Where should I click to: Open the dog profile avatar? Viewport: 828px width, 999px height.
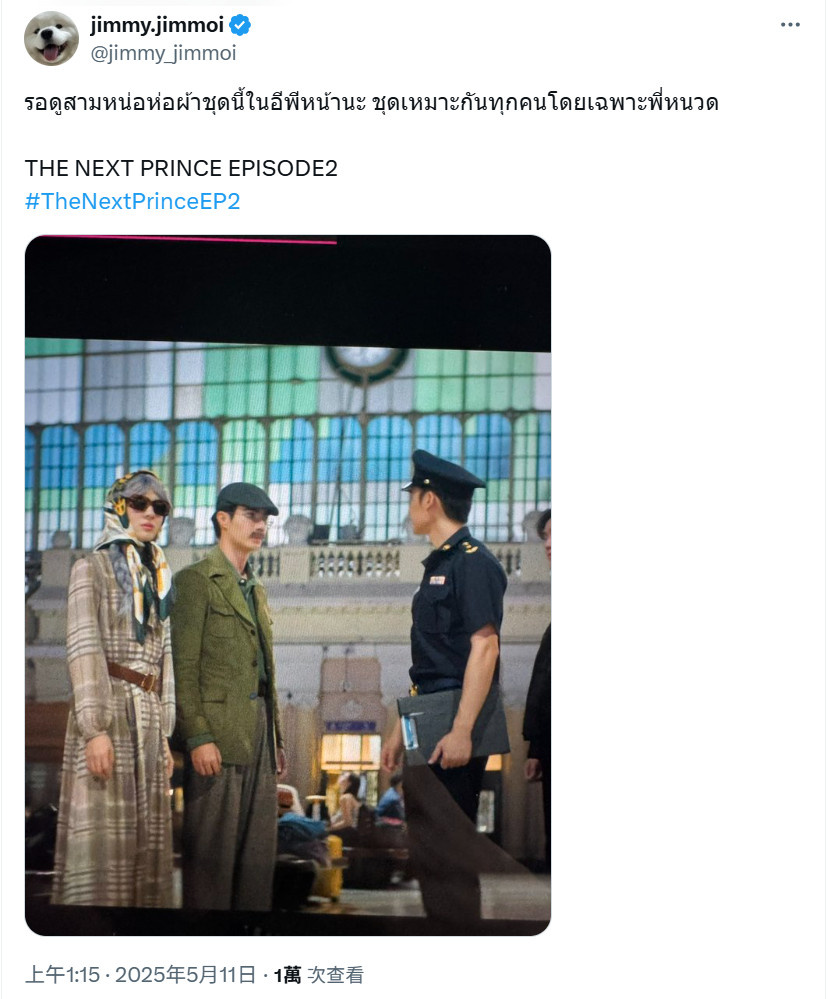pos(51,38)
